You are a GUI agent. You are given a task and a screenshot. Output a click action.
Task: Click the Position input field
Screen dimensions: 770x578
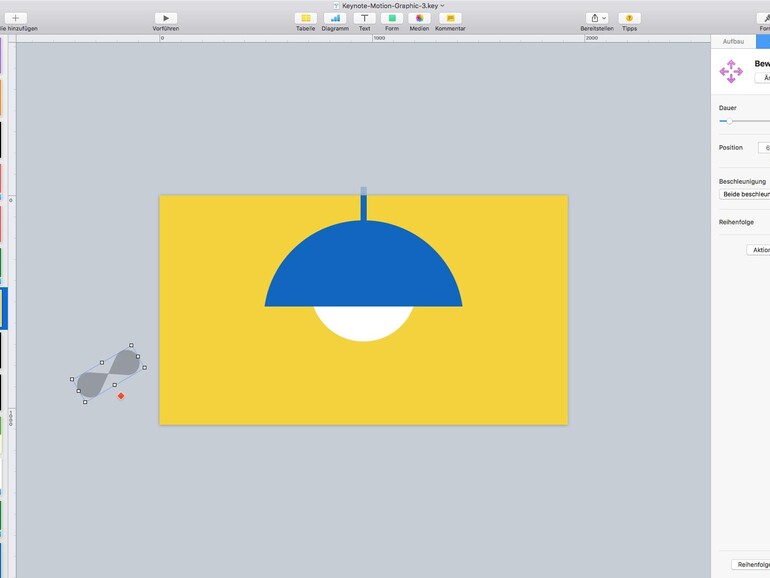coord(764,147)
